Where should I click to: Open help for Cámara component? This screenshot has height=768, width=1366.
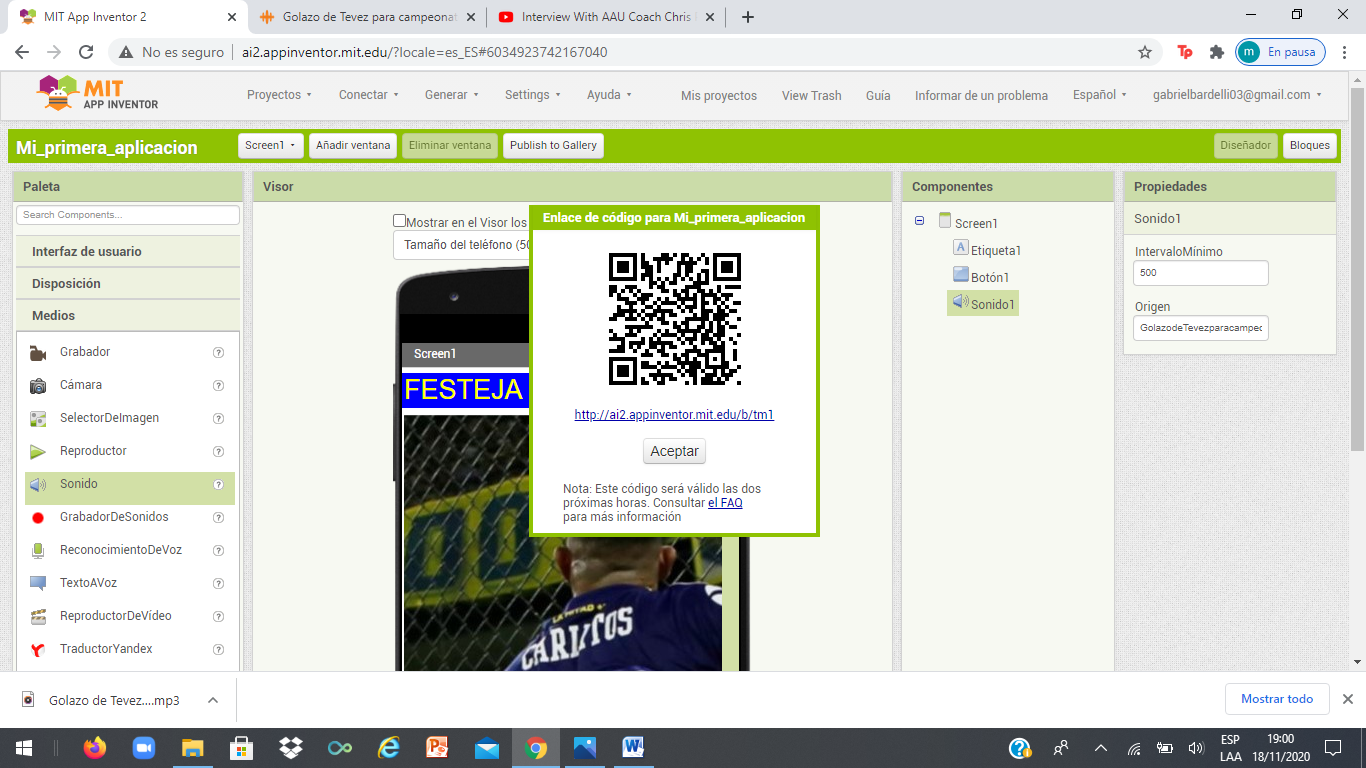pos(218,385)
